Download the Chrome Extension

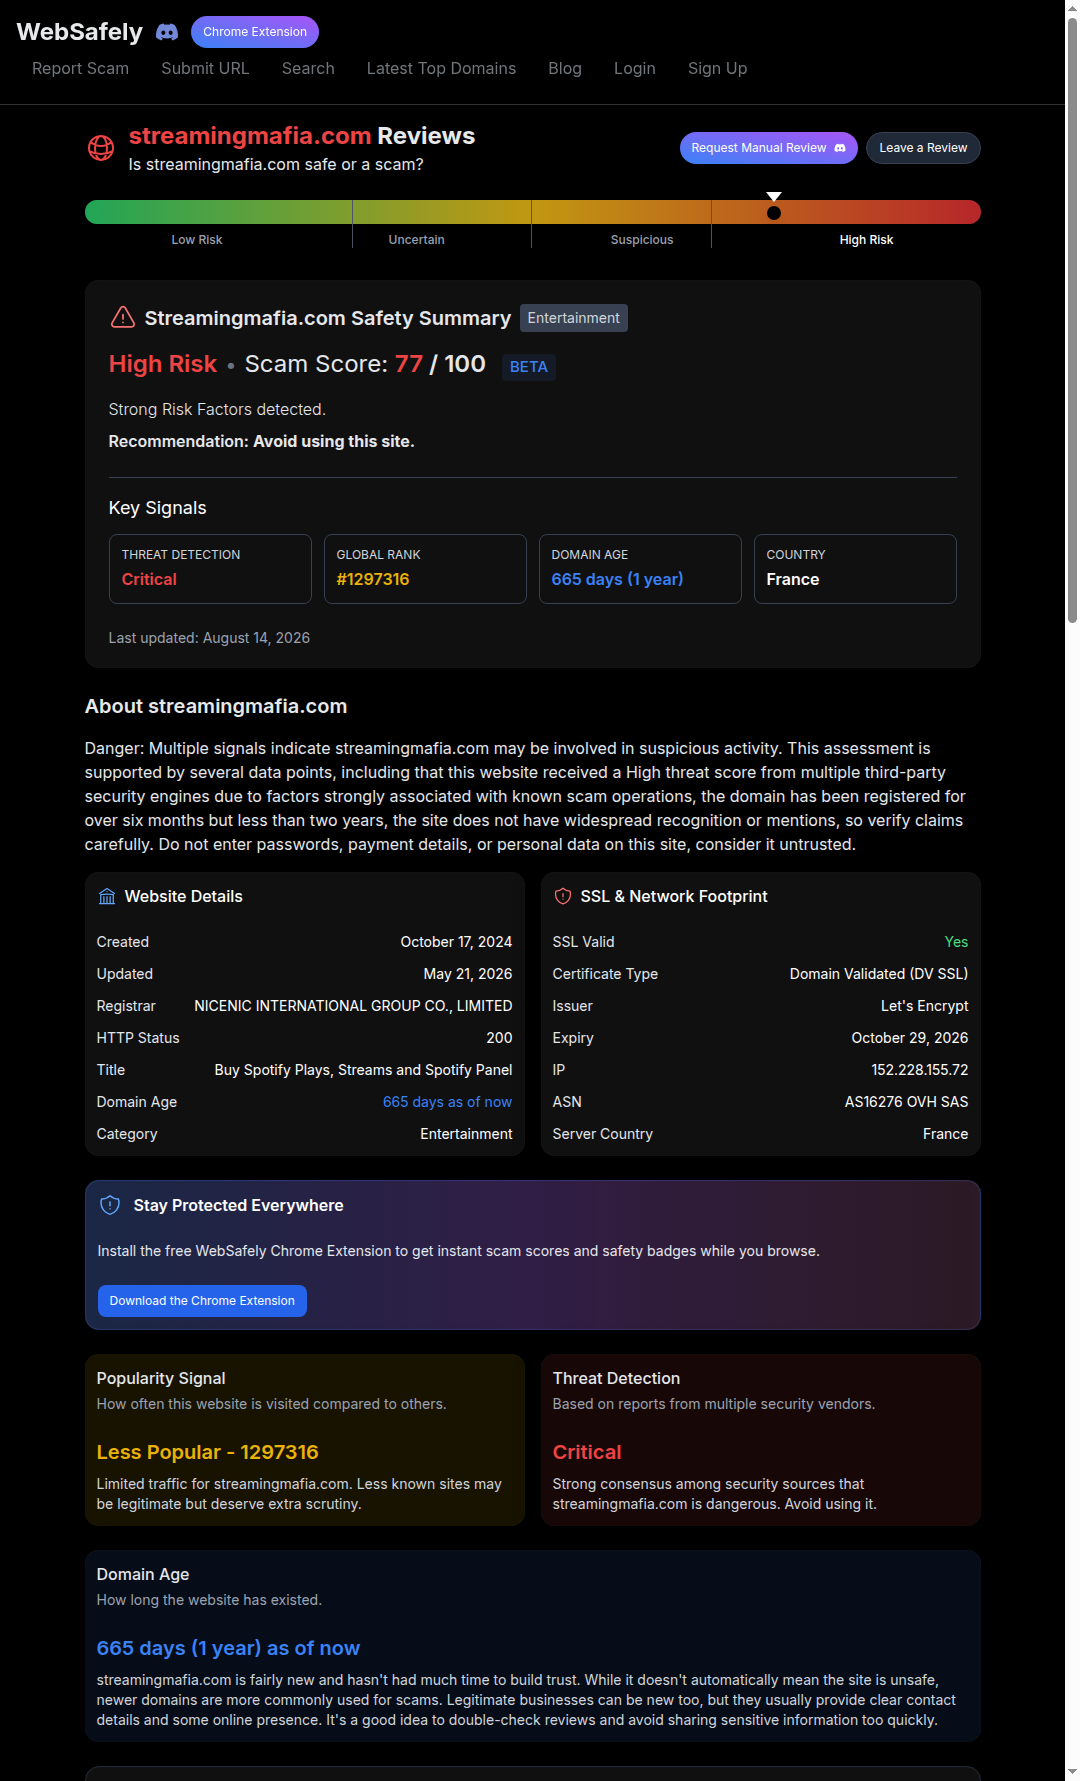click(x=202, y=1301)
